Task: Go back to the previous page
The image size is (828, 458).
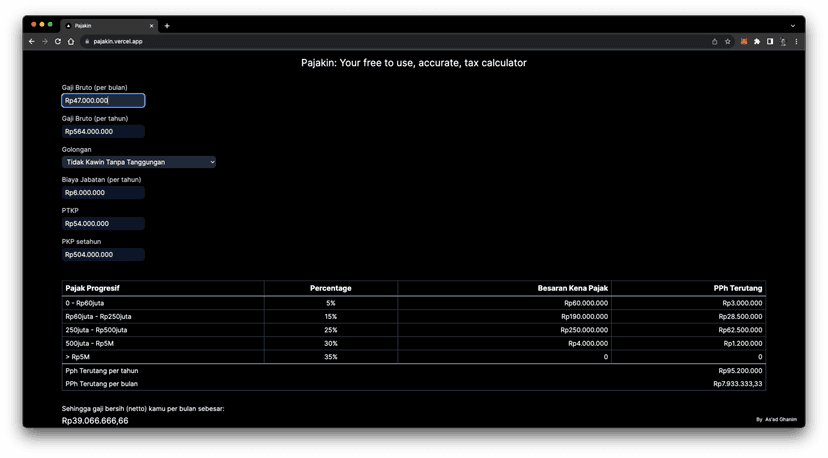Action: click(32, 41)
